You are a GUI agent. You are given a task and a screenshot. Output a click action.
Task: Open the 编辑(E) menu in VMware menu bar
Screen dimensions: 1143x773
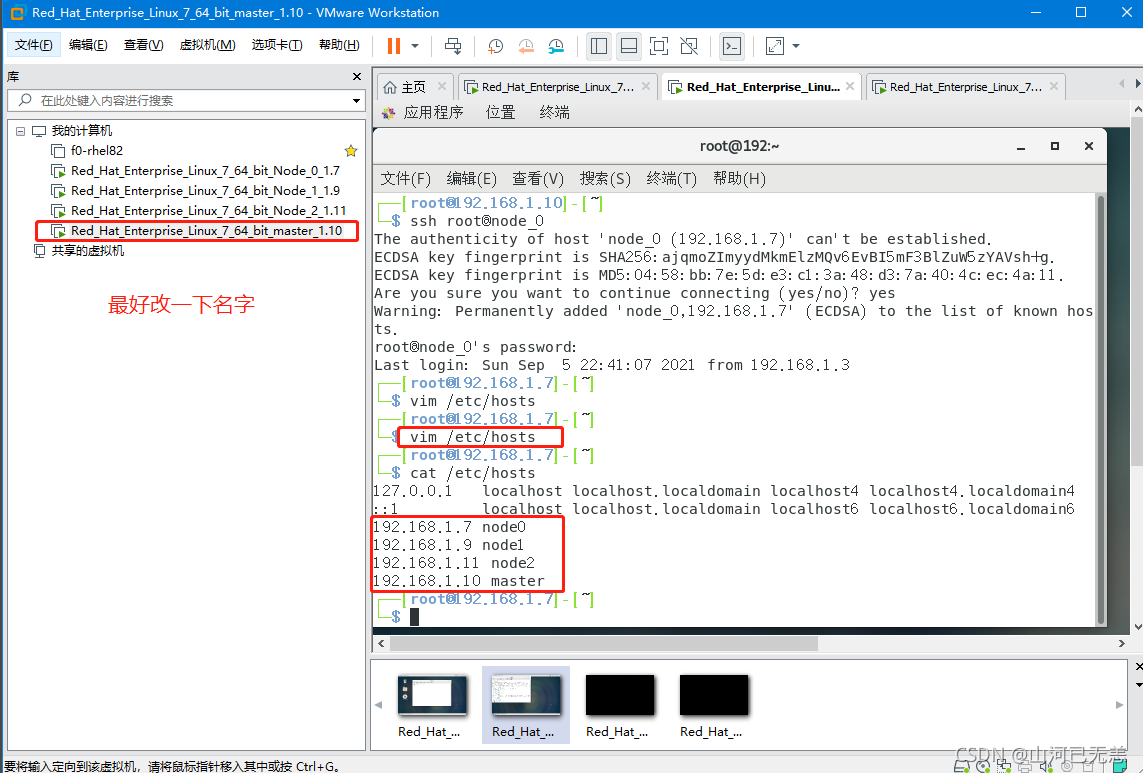(88, 45)
